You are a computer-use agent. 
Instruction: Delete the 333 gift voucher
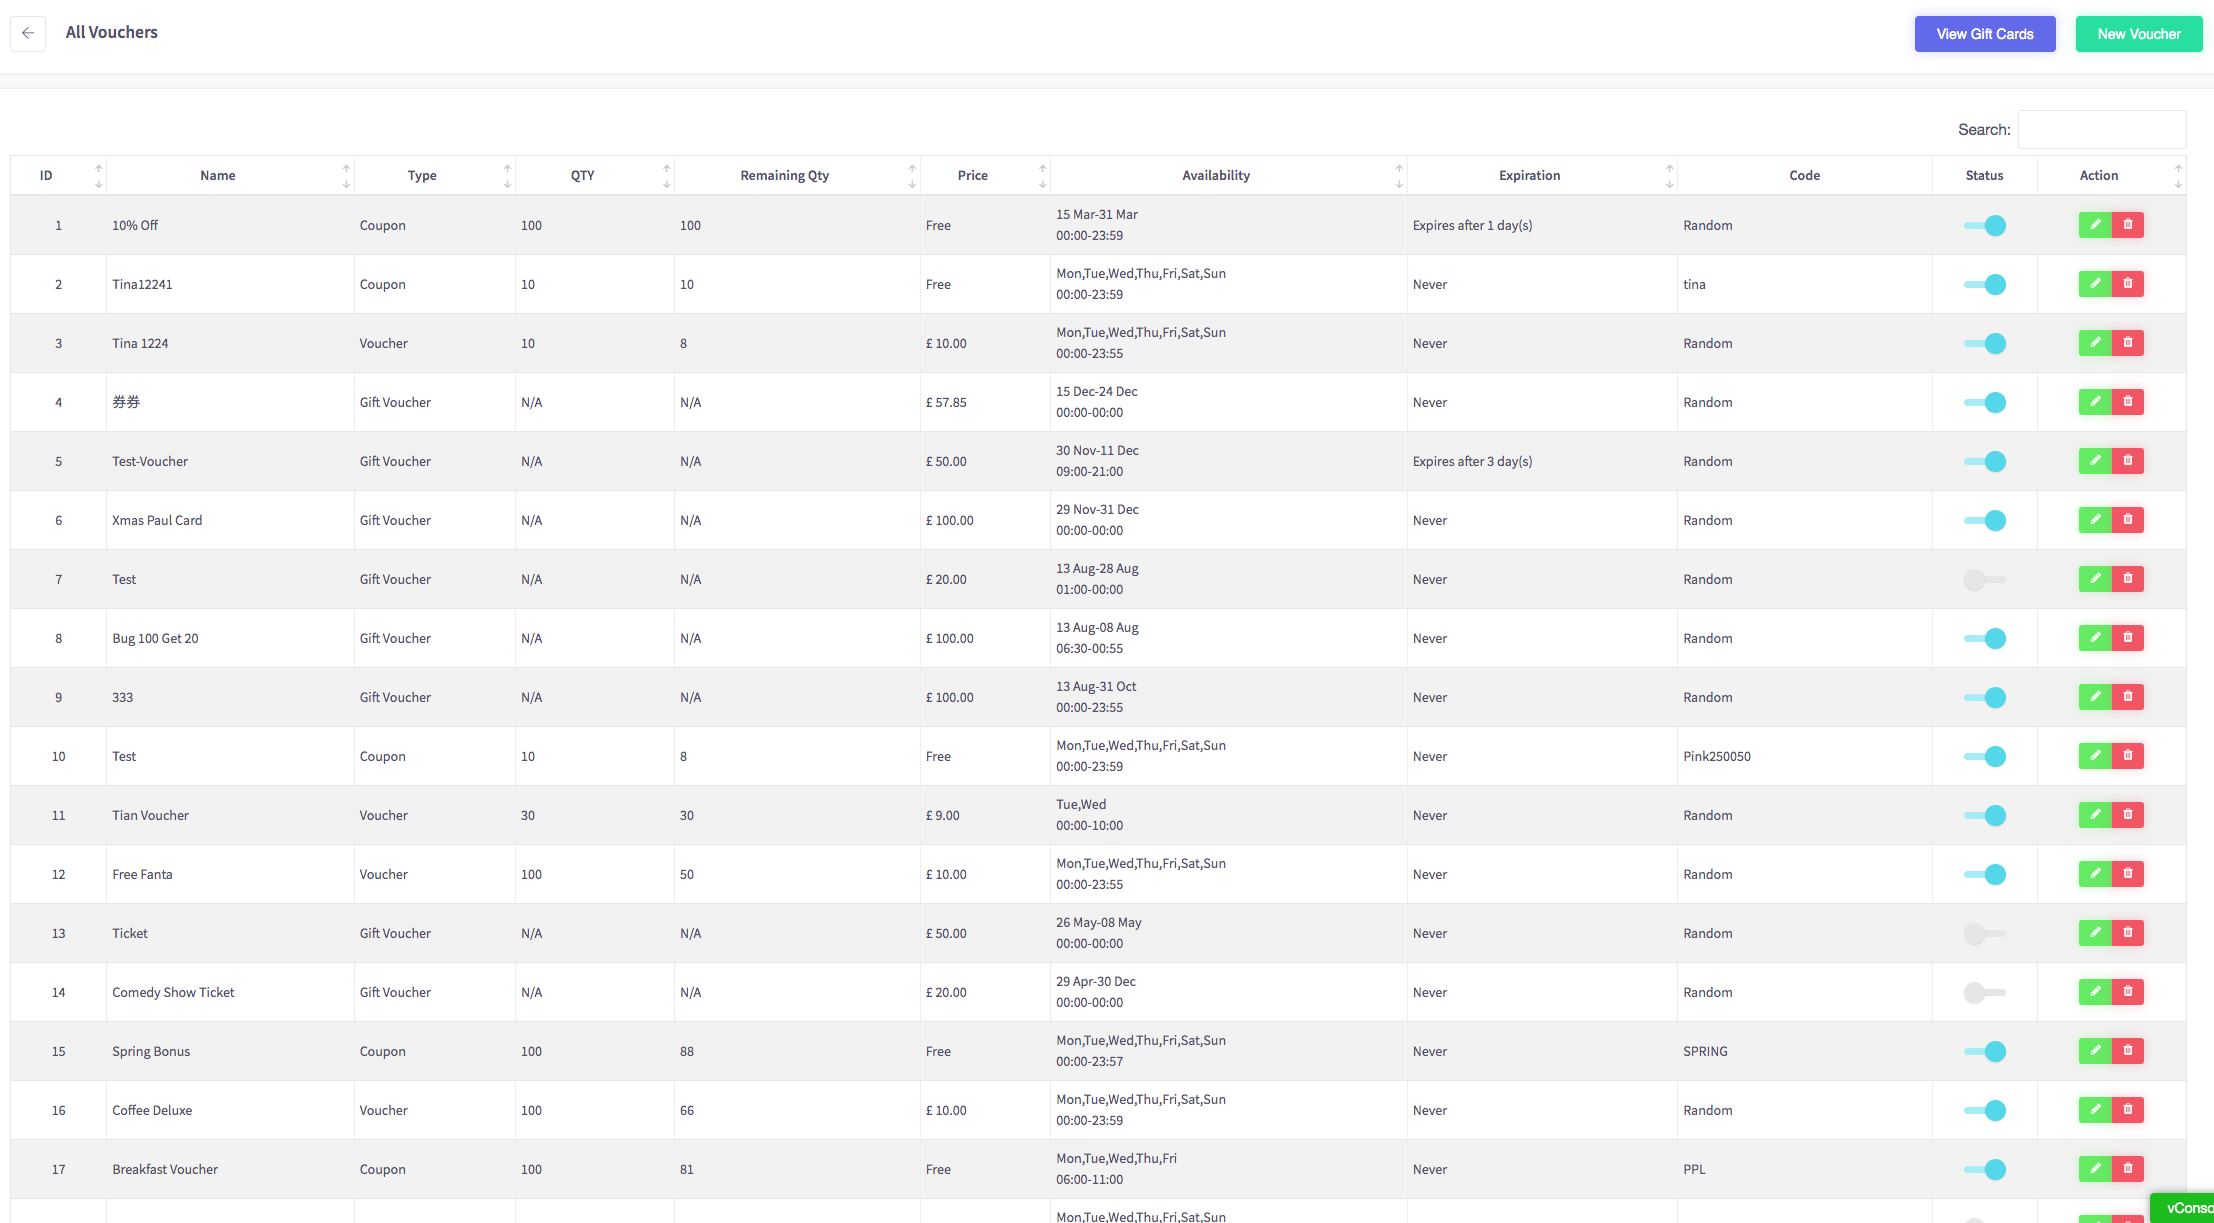coord(2128,697)
